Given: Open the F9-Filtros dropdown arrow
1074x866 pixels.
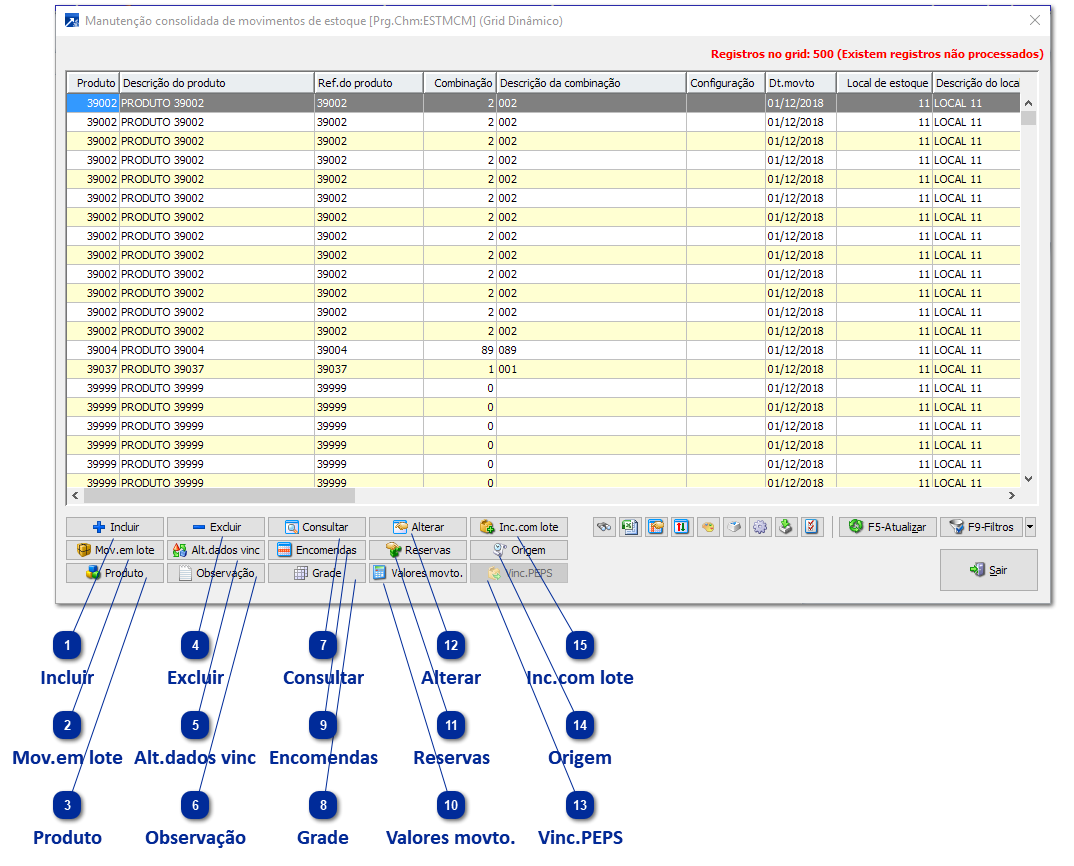Looking at the screenshot, I should [1030, 527].
